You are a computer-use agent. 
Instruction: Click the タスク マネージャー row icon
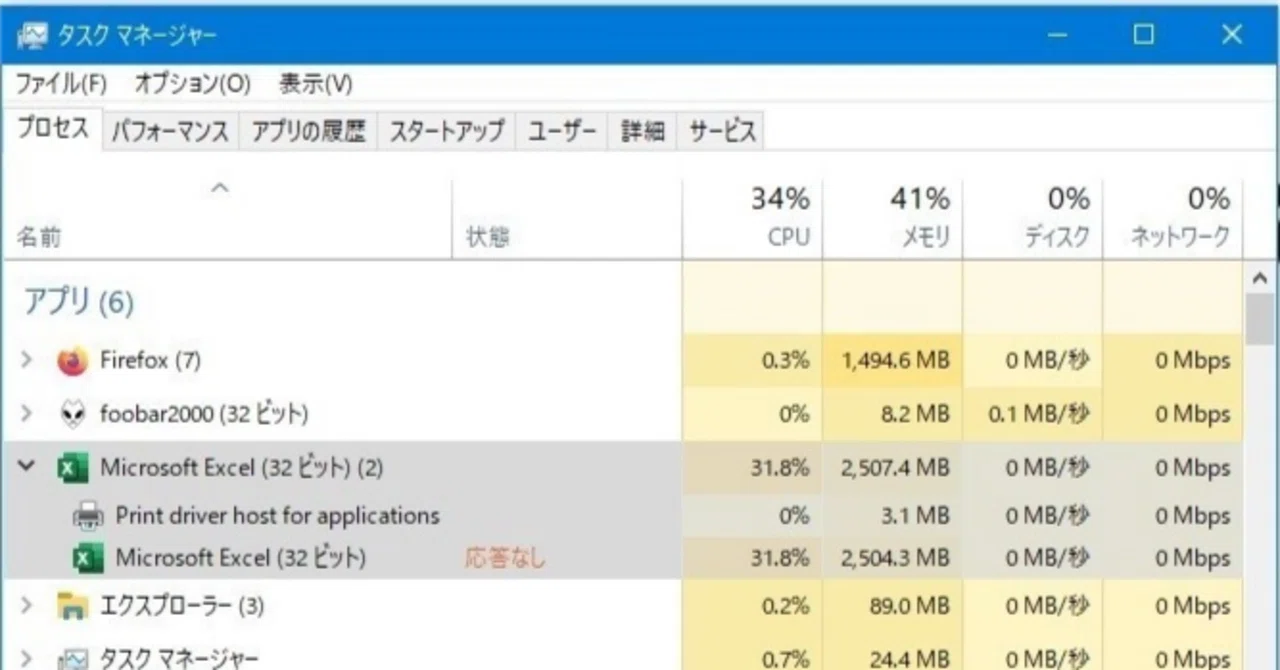click(72, 658)
